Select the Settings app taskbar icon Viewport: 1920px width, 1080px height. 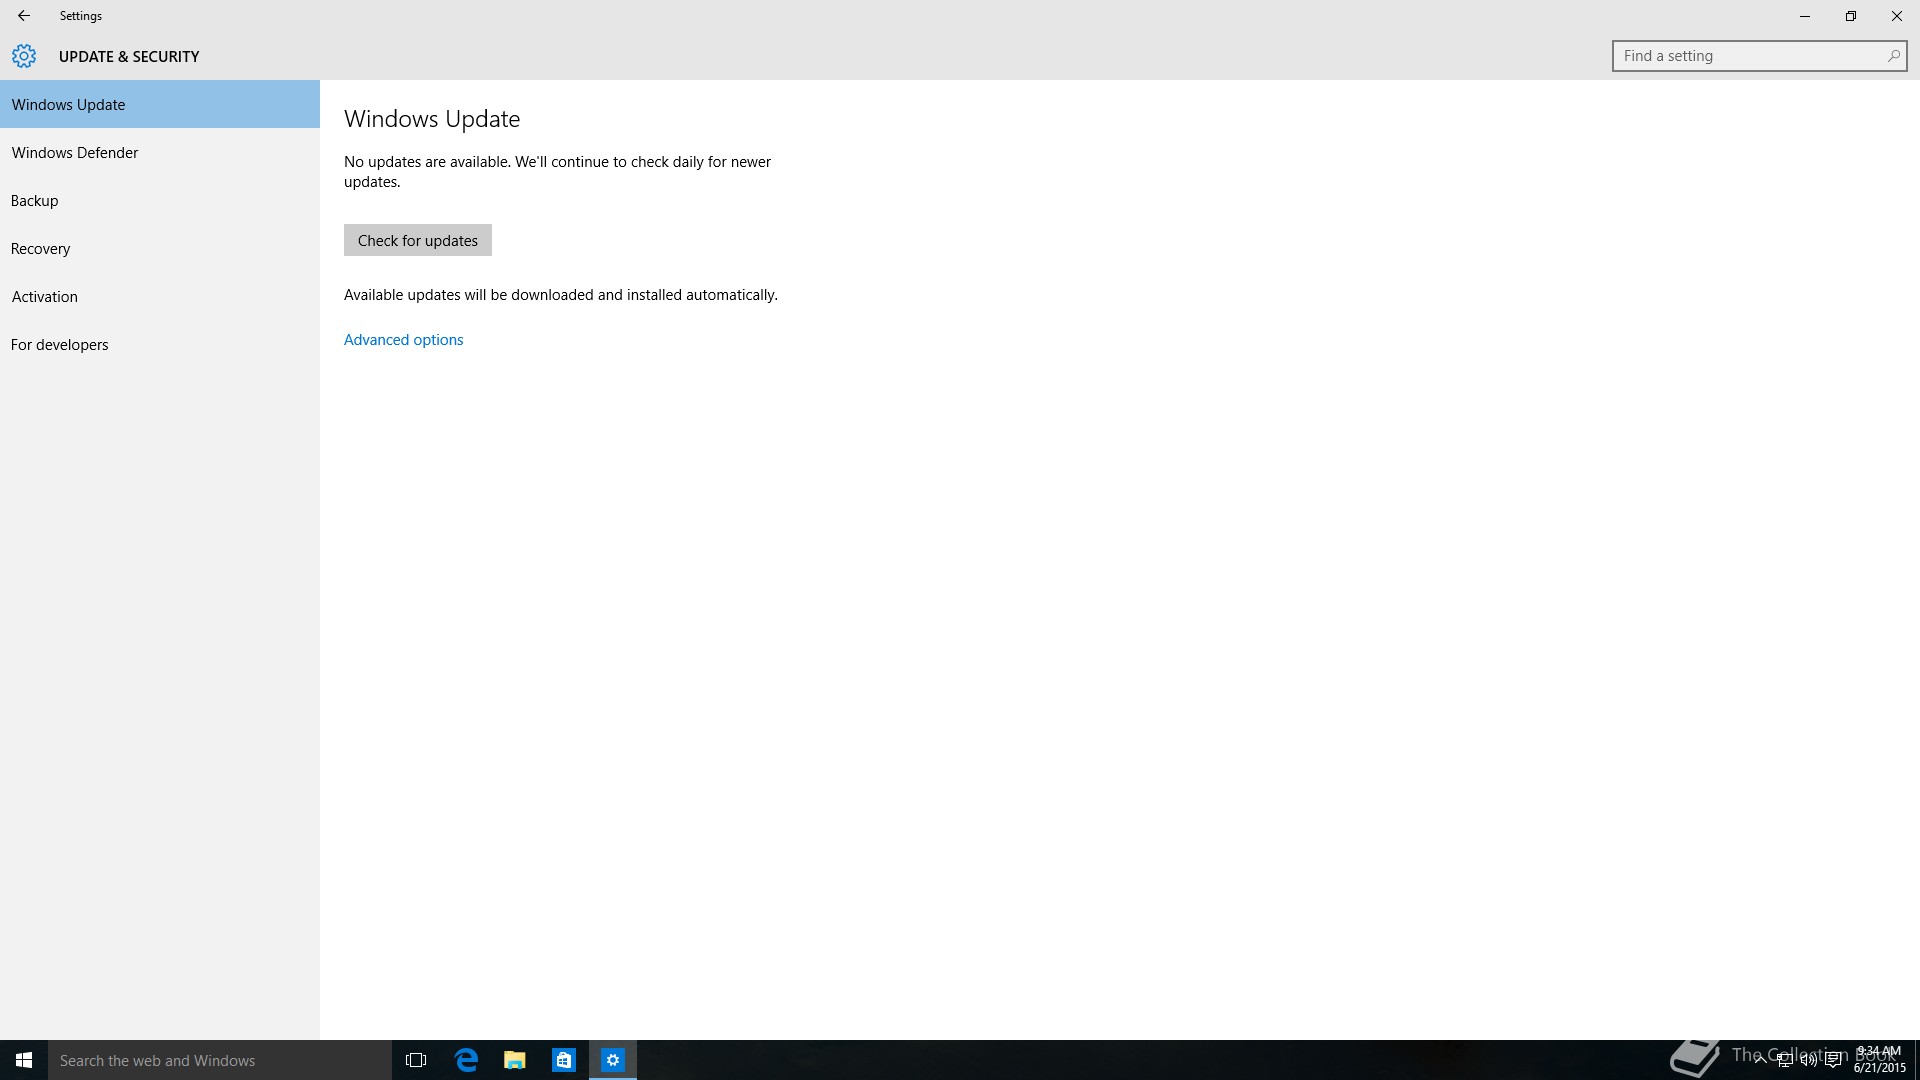click(613, 1060)
